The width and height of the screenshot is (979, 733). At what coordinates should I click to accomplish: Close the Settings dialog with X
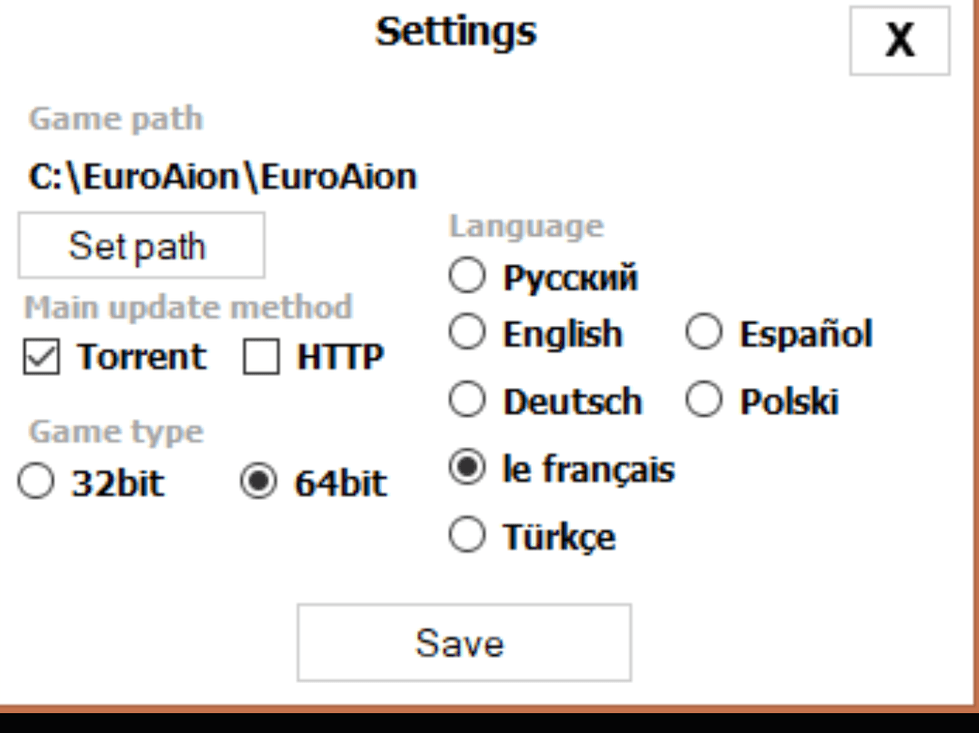point(899,41)
